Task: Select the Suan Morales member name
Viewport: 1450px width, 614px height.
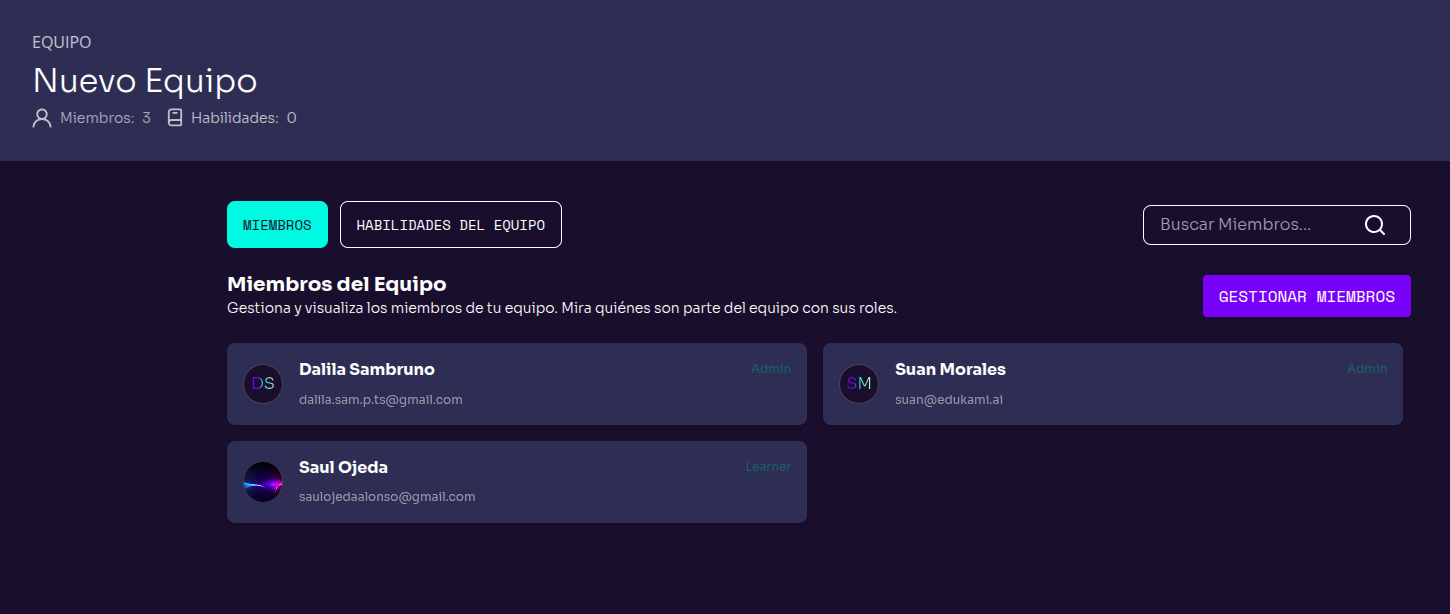Action: click(x=950, y=369)
